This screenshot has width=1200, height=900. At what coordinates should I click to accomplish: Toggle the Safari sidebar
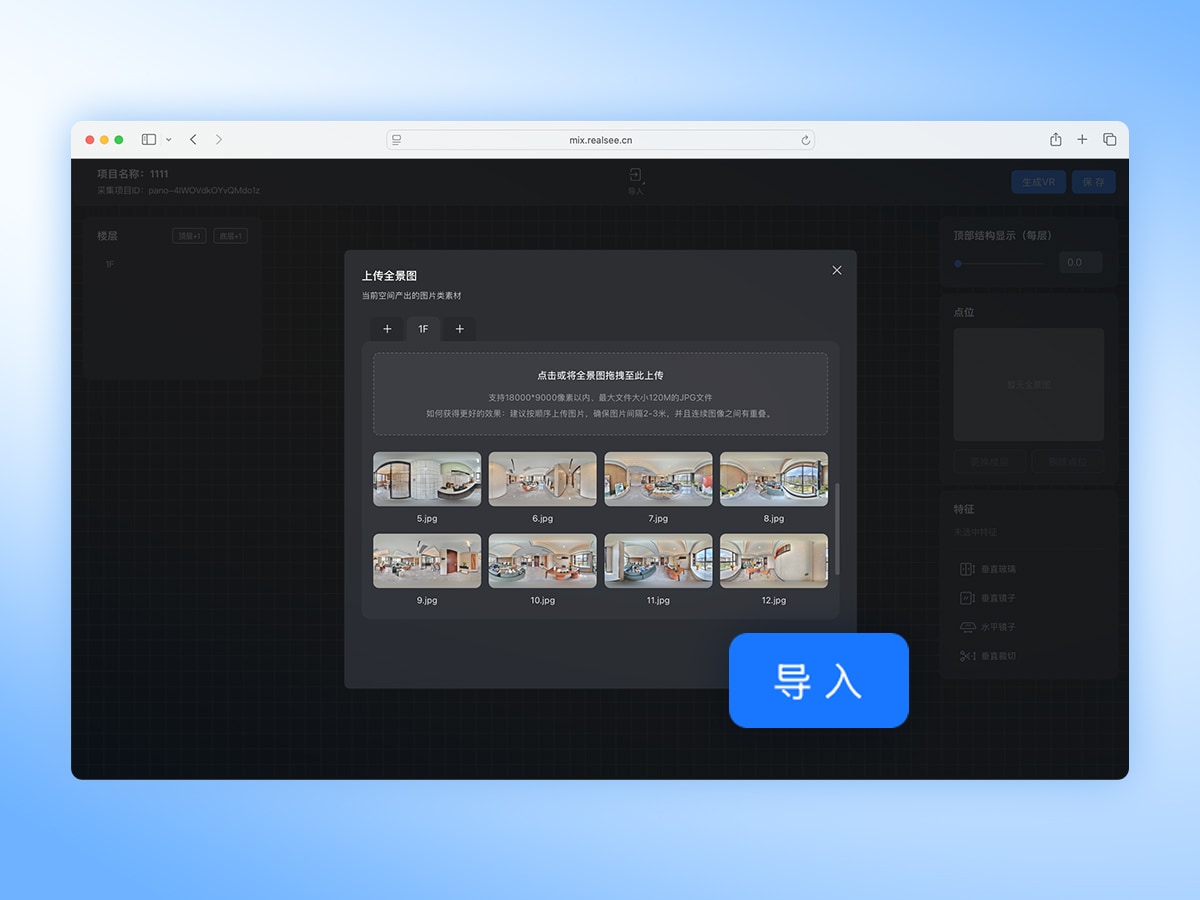(x=149, y=140)
